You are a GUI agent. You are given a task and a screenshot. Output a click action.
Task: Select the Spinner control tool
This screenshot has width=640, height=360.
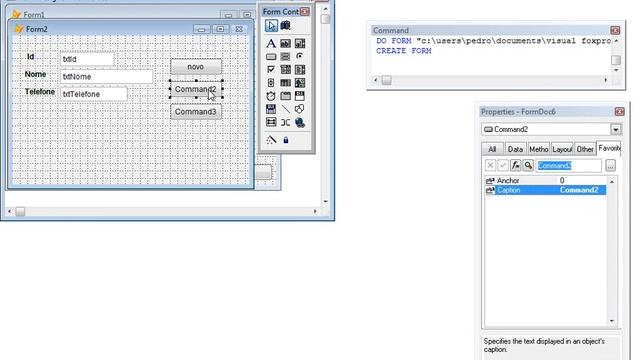[271, 82]
